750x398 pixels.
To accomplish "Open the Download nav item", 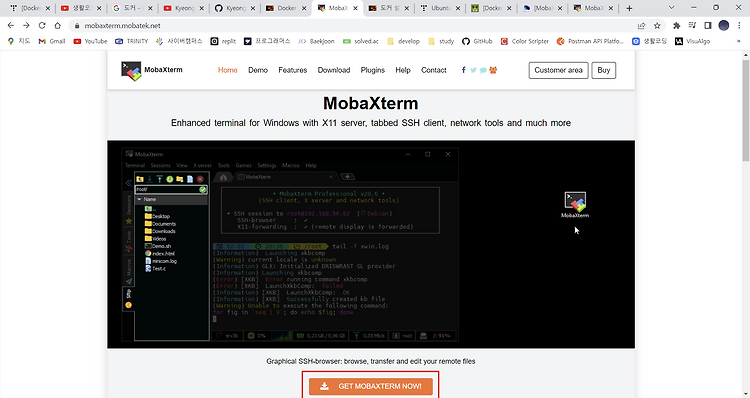I will pos(334,70).
